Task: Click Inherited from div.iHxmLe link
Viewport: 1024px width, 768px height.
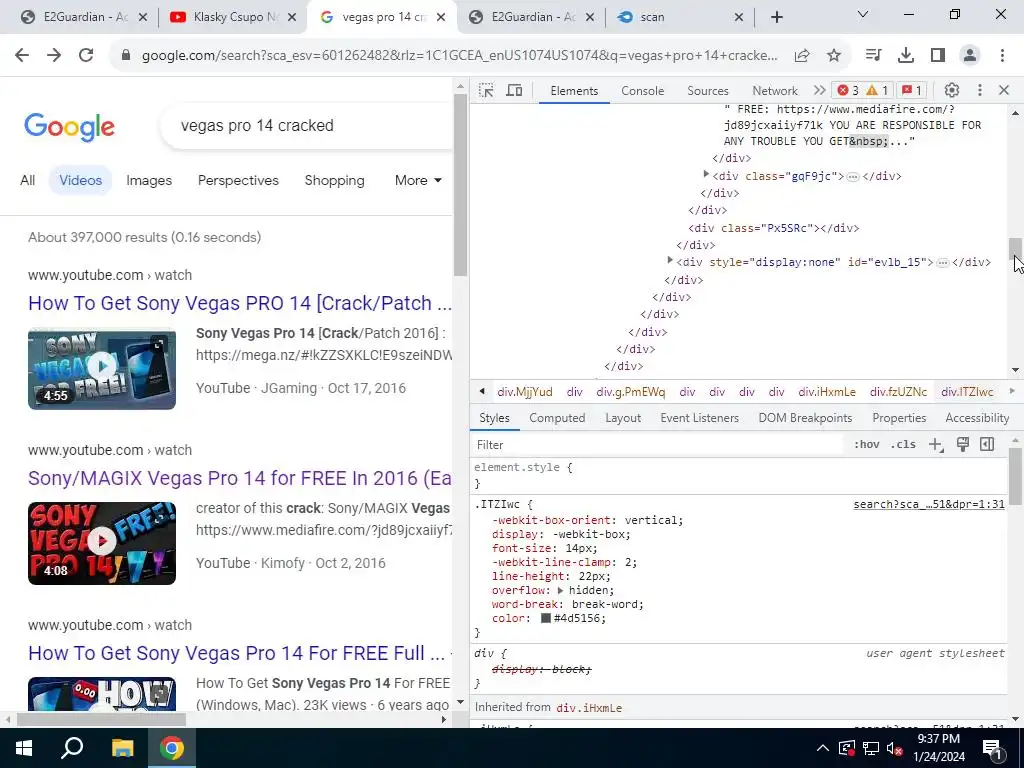Action: click(589, 707)
